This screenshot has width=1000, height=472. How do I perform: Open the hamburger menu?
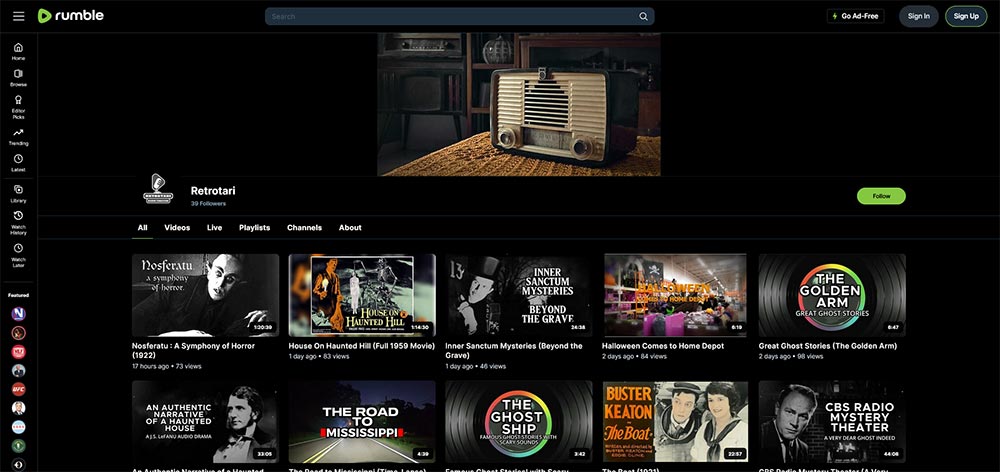coord(18,16)
